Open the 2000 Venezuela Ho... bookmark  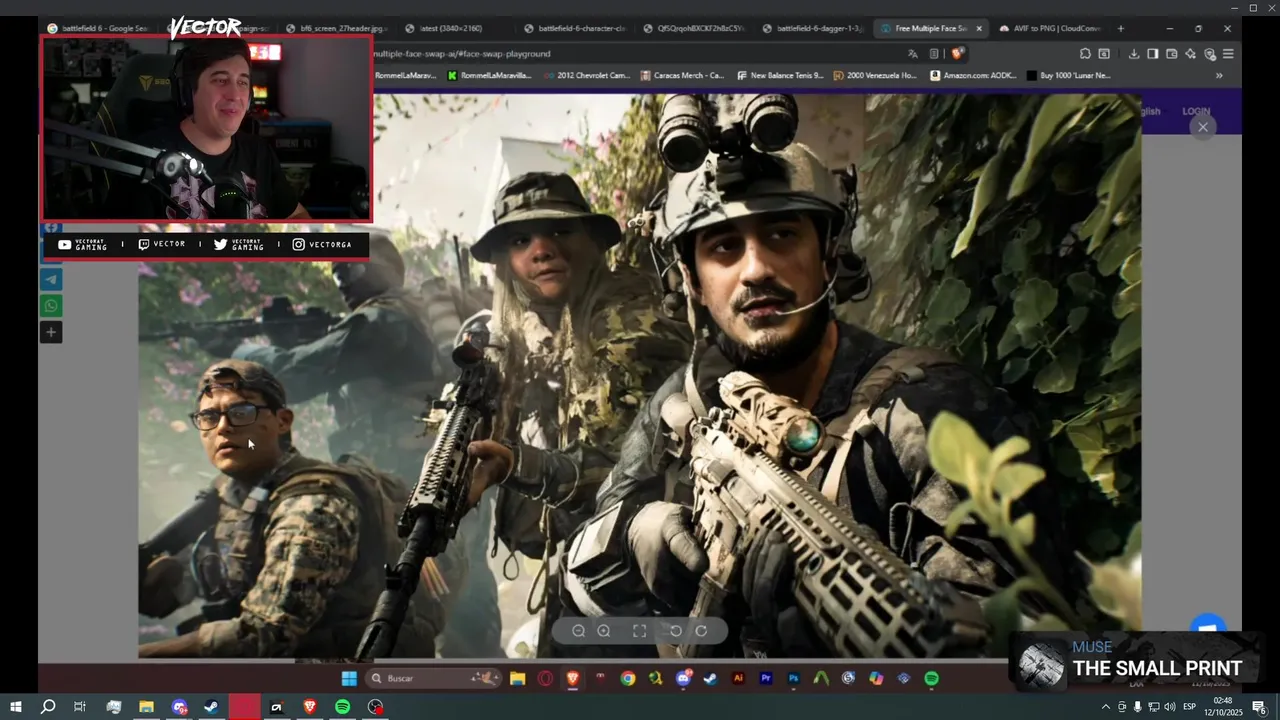(x=874, y=75)
